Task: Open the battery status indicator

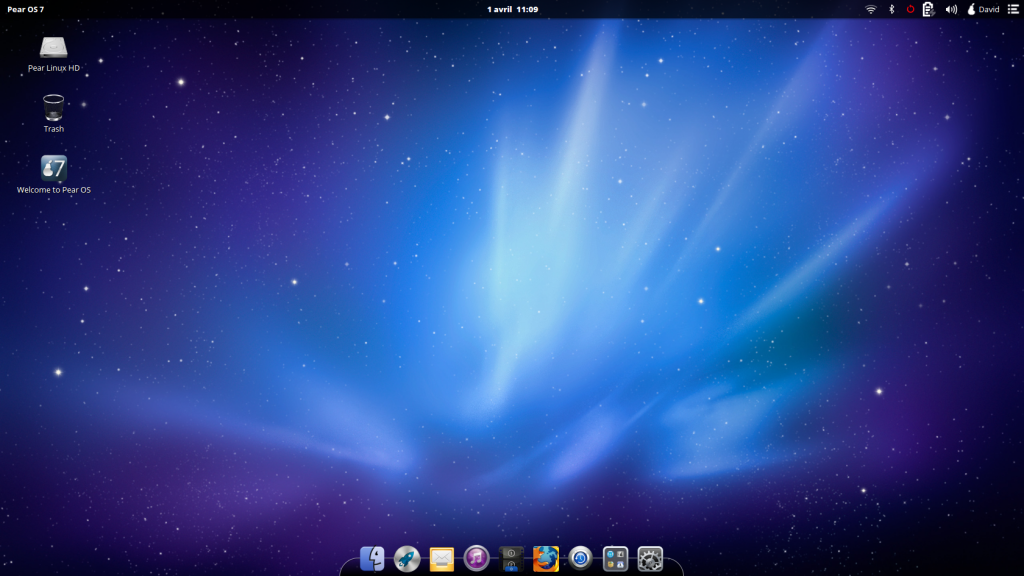Action: [x=928, y=9]
